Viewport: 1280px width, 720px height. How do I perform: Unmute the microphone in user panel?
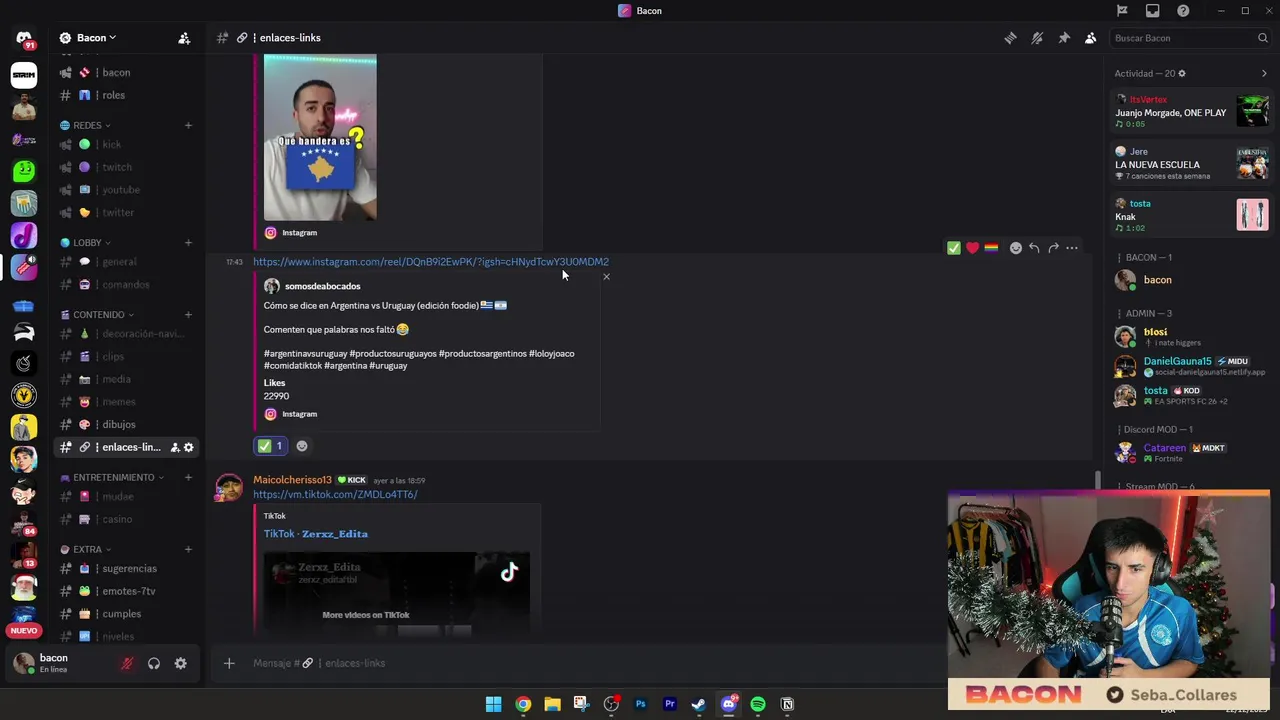127,663
